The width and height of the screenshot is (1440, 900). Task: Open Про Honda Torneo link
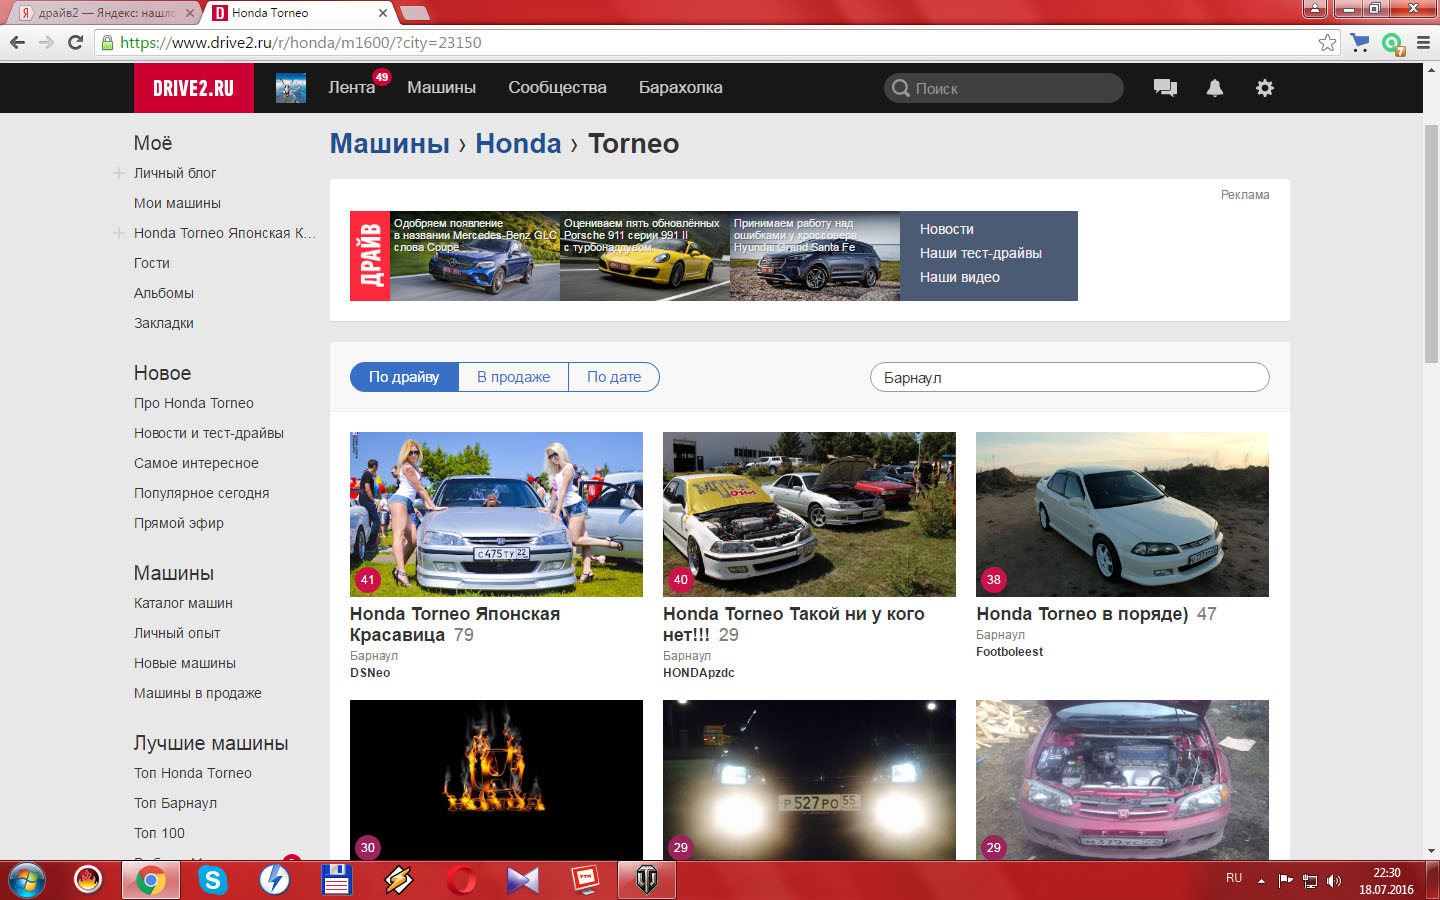[194, 403]
